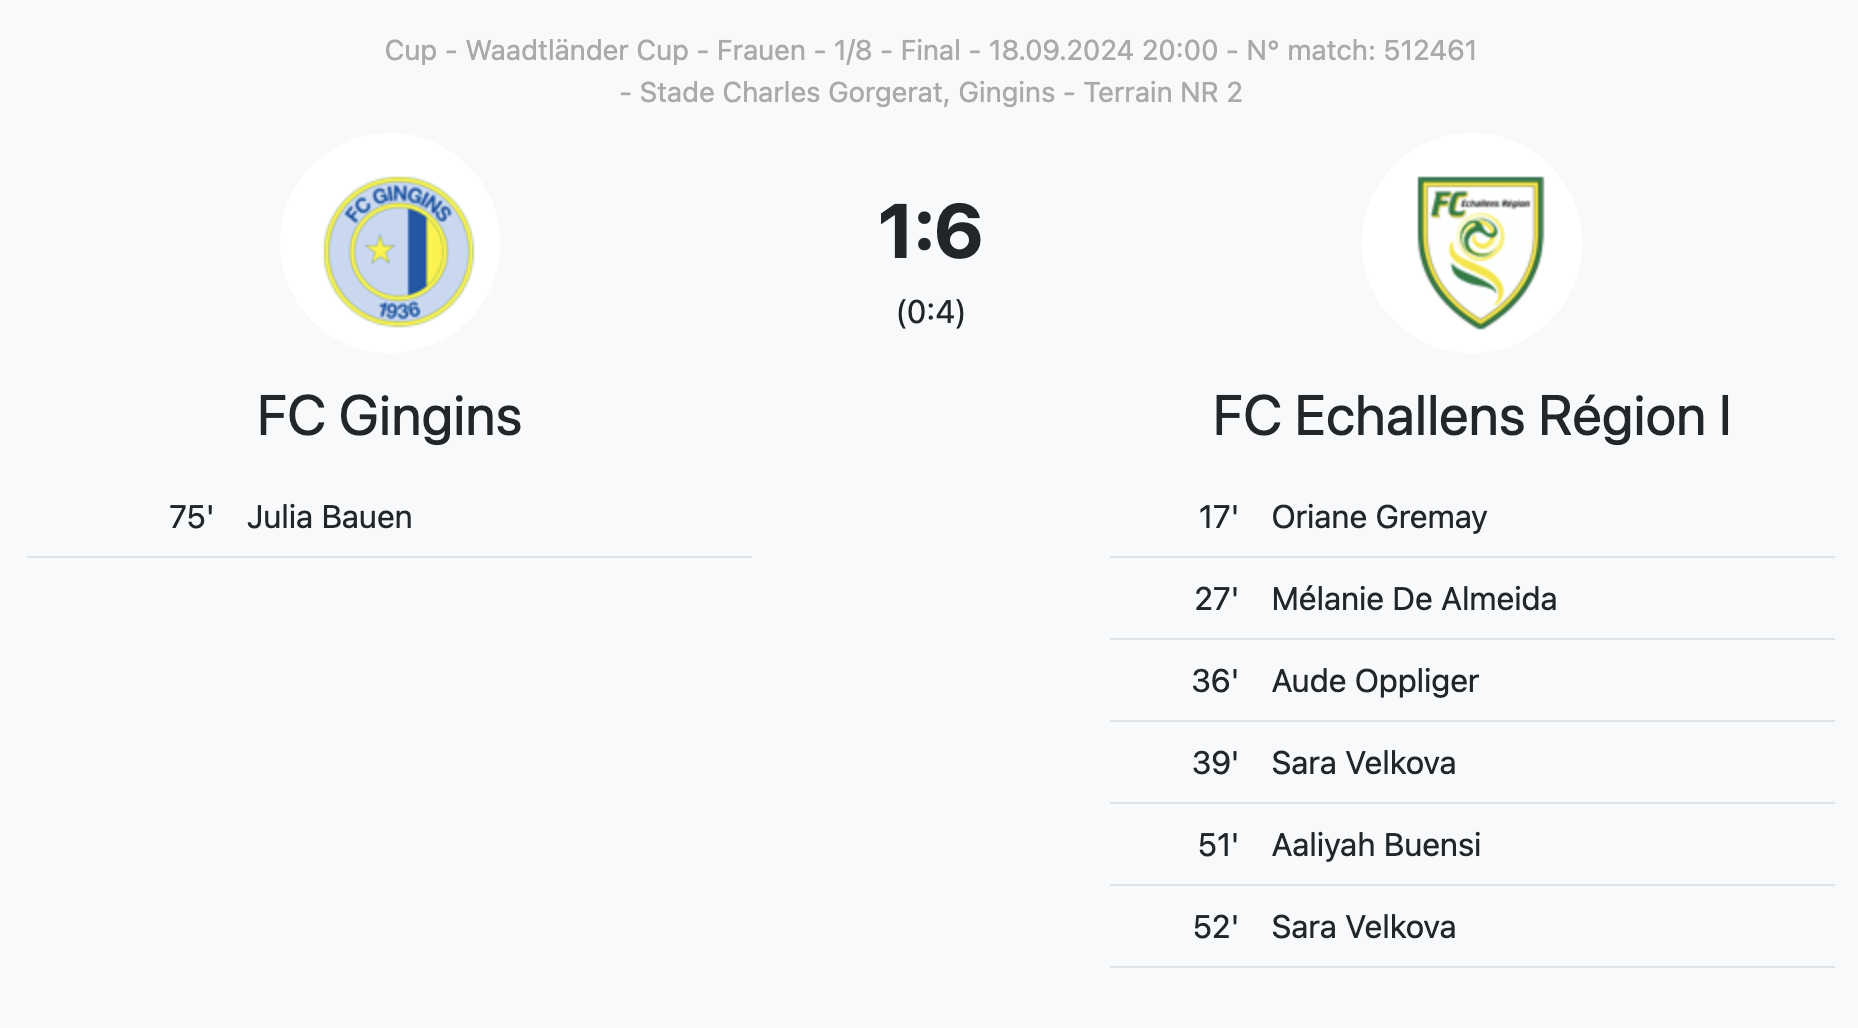Click the 75' goal minute marker
Screen dimensions: 1858x1028
coord(191,517)
